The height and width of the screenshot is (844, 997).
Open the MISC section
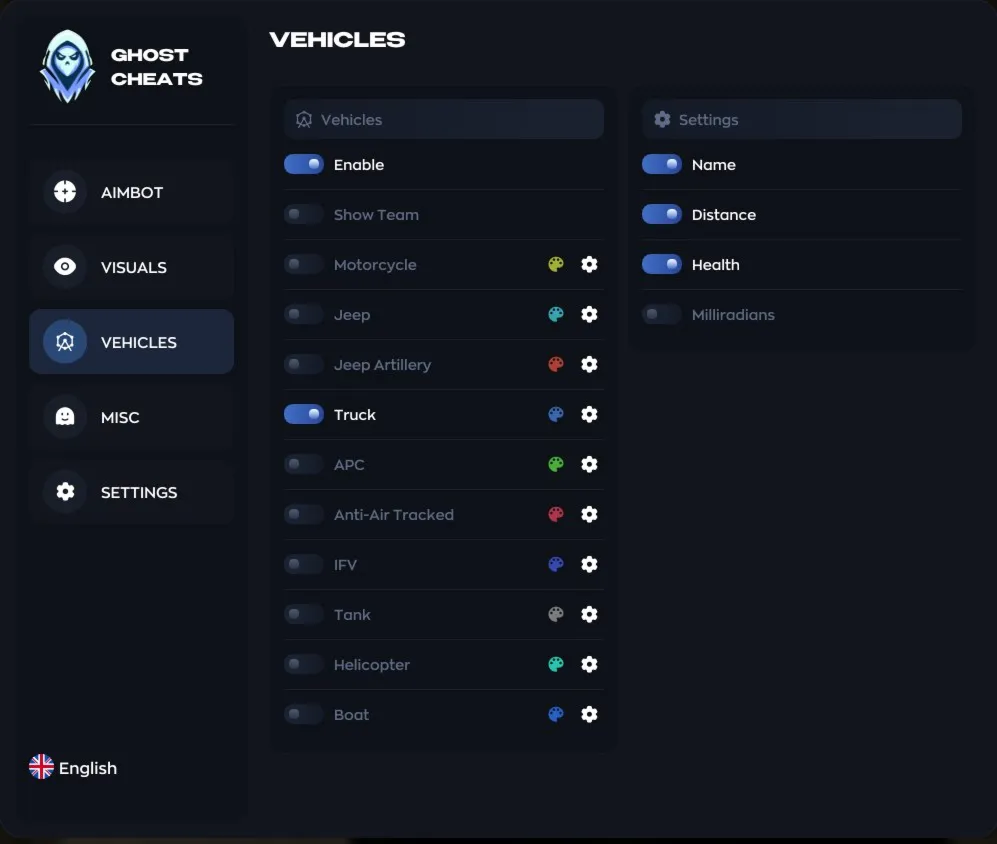click(x=132, y=417)
